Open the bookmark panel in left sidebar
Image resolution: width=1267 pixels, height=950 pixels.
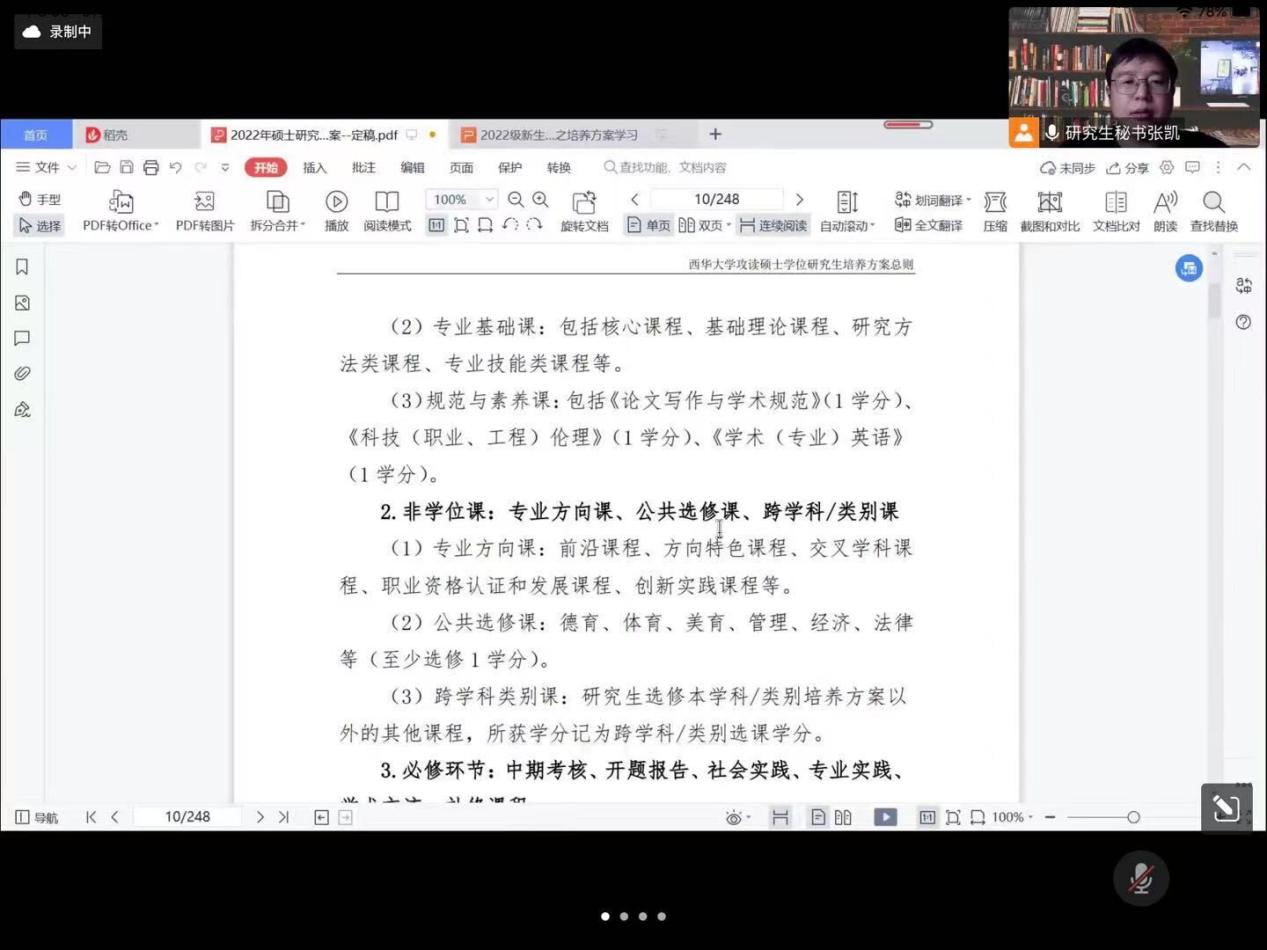tap(22, 267)
